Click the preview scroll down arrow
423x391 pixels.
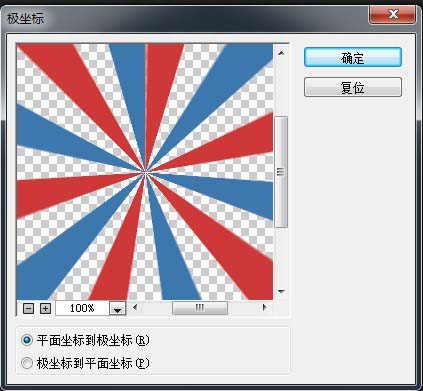click(281, 292)
